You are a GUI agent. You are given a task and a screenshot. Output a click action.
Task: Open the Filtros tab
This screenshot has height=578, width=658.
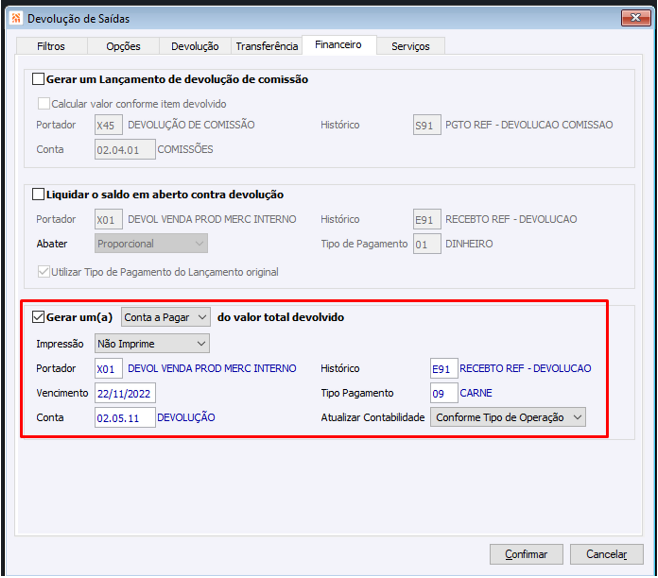pos(51,46)
